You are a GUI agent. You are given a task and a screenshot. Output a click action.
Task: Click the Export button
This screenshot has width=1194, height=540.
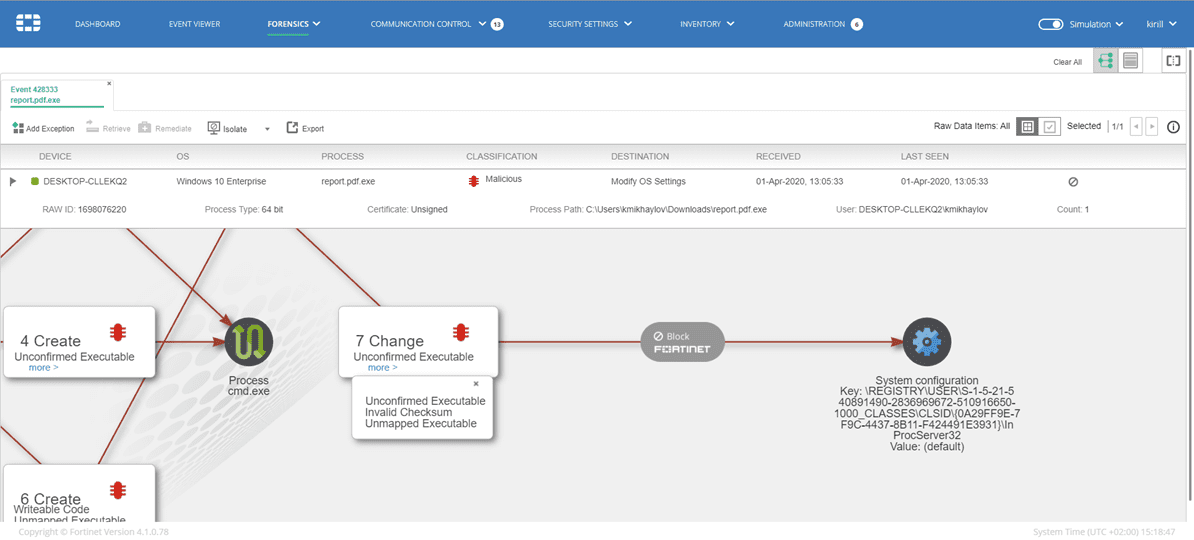[x=305, y=128]
